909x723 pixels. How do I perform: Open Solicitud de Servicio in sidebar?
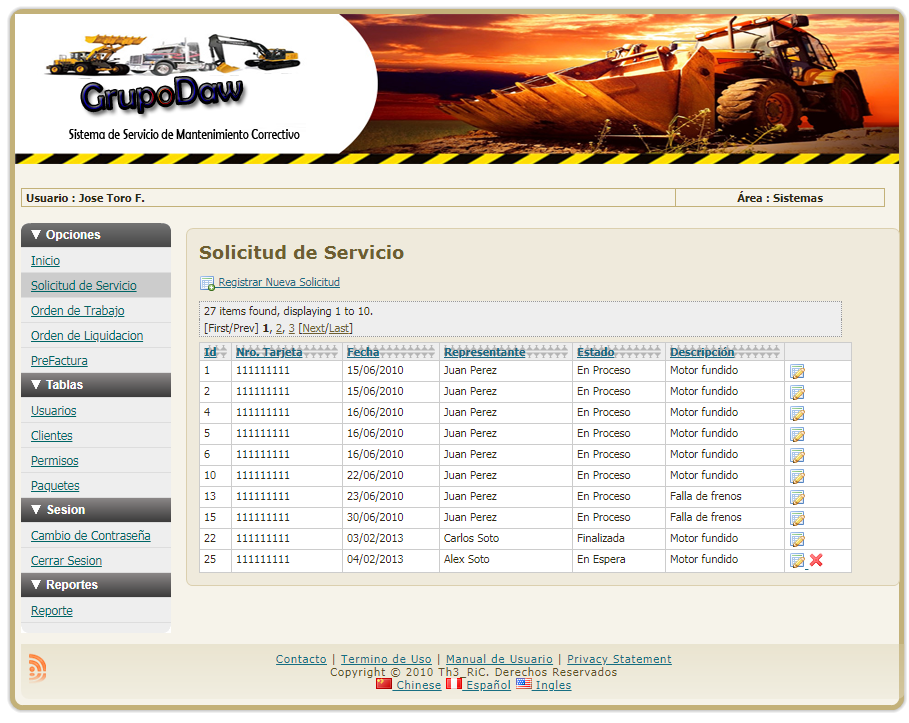click(83, 286)
